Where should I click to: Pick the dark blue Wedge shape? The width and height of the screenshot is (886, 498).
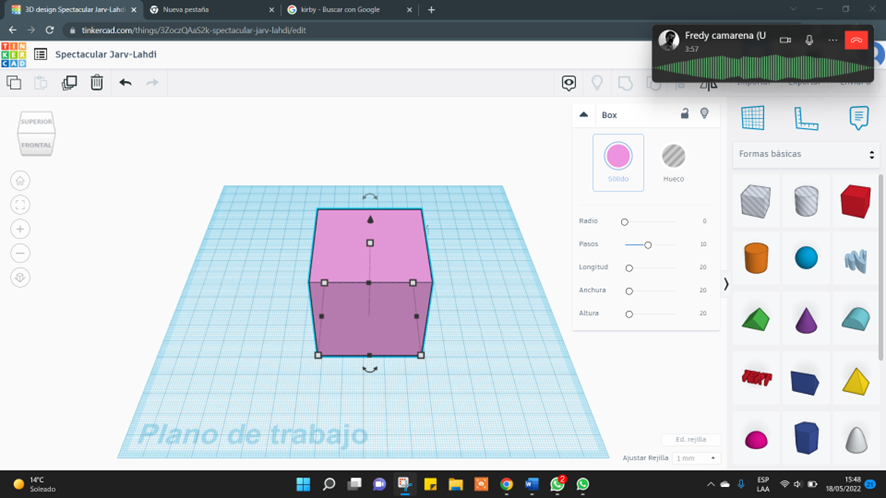tap(805, 383)
